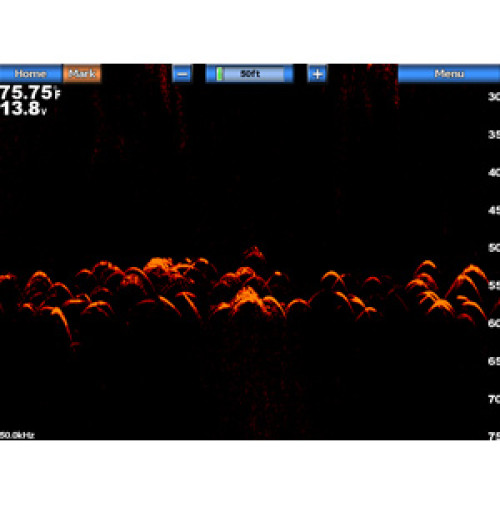
Task: Open the Menu on the top right
Action: [x=449, y=73]
